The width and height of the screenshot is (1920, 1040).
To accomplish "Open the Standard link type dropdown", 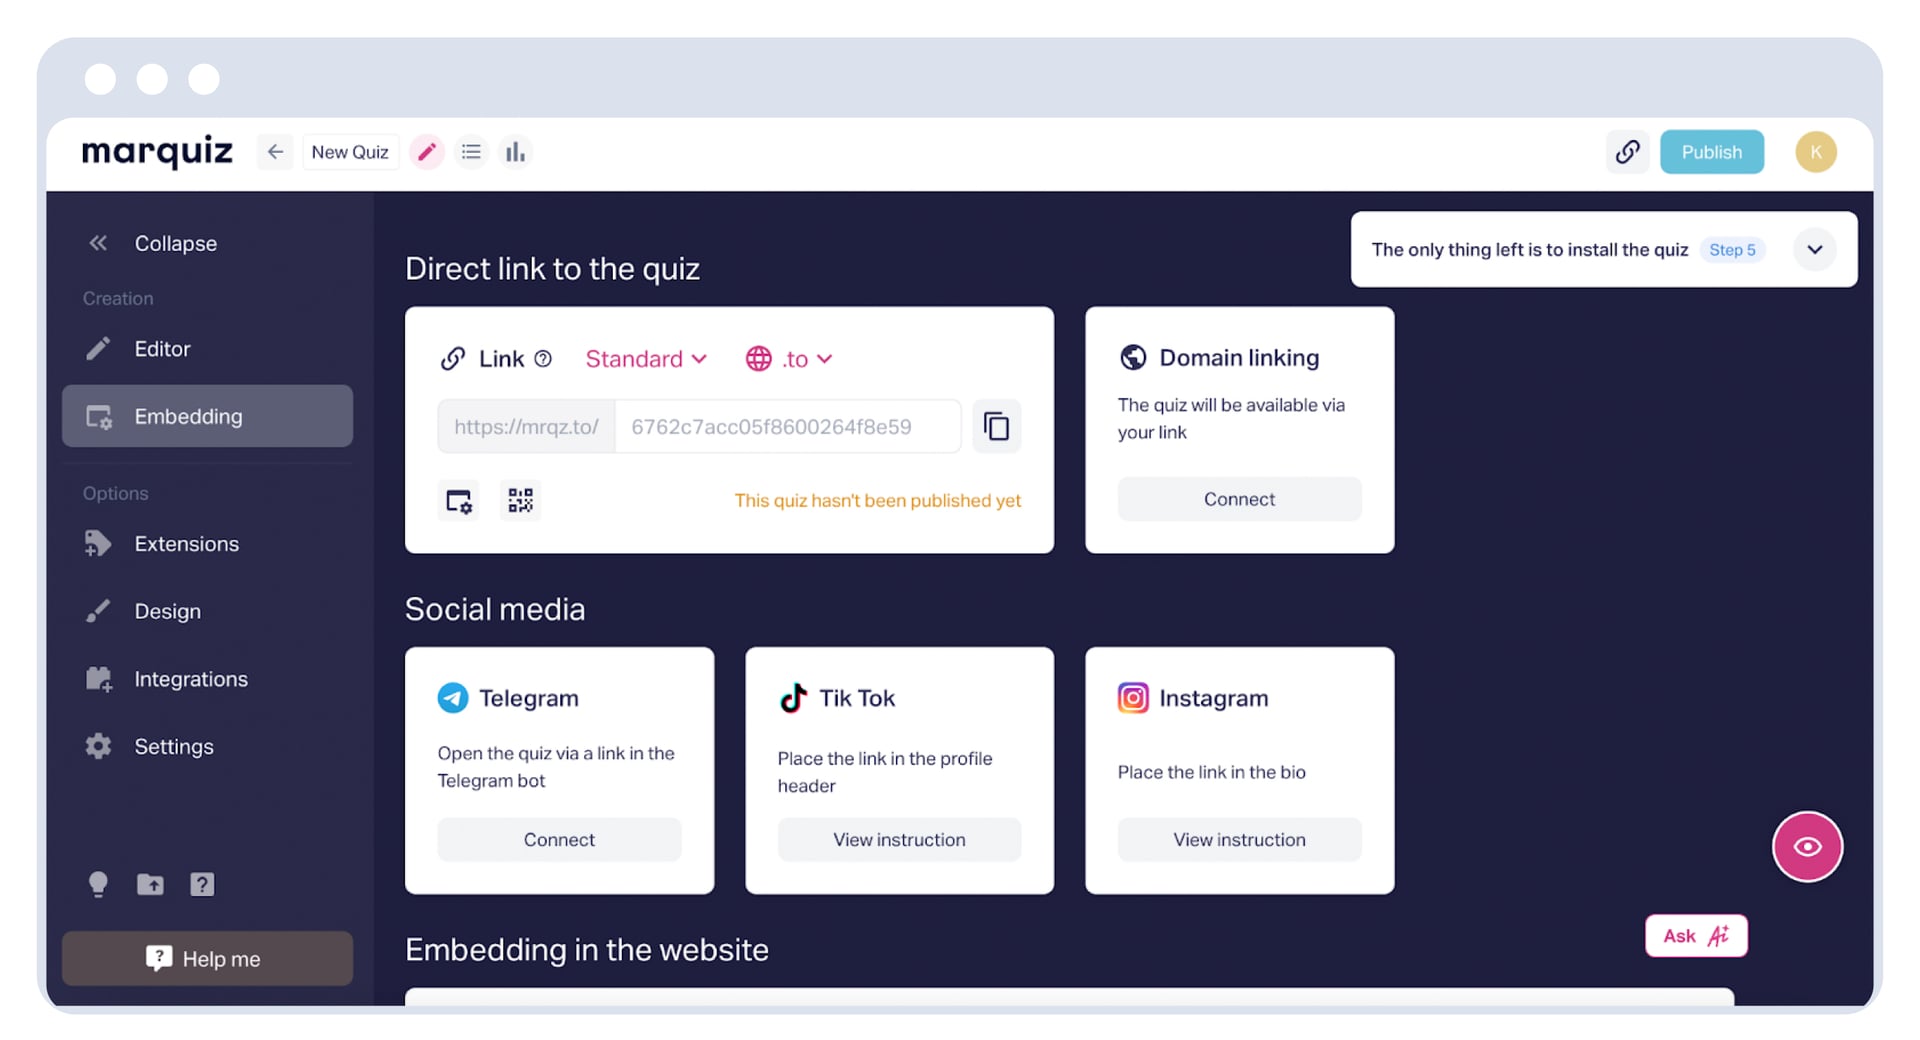I will [646, 359].
